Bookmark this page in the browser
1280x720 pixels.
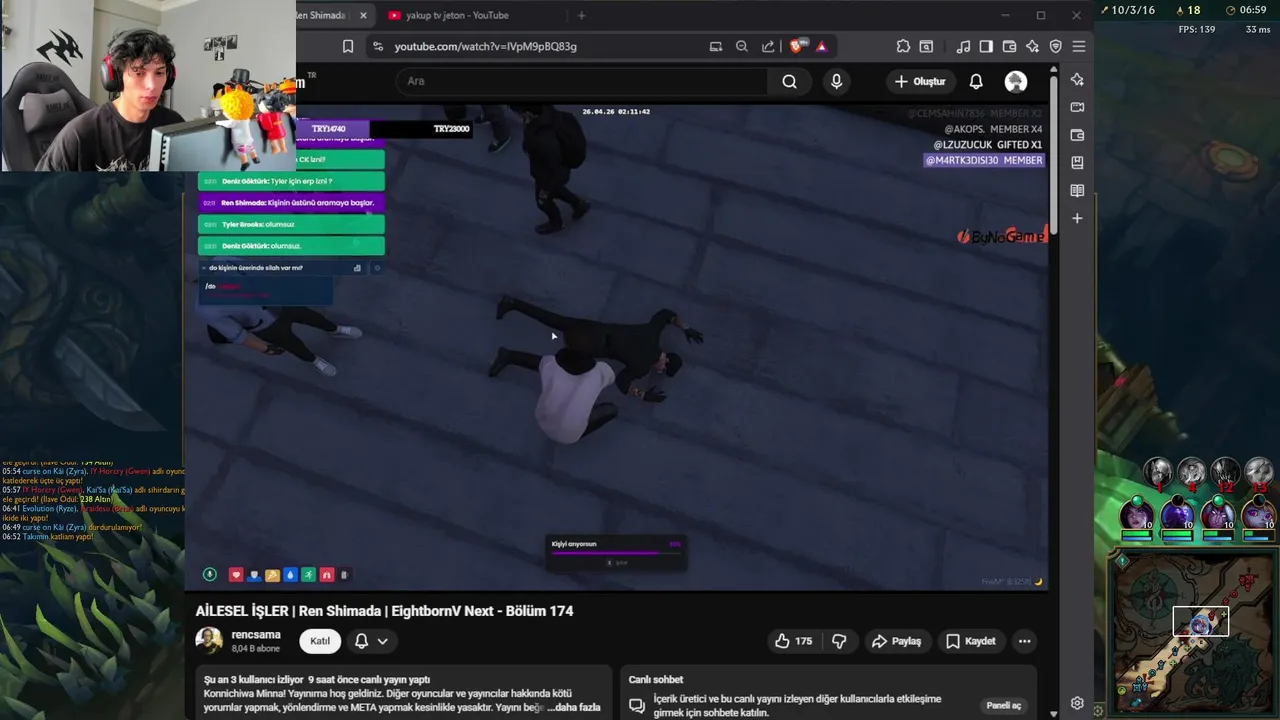[x=348, y=46]
